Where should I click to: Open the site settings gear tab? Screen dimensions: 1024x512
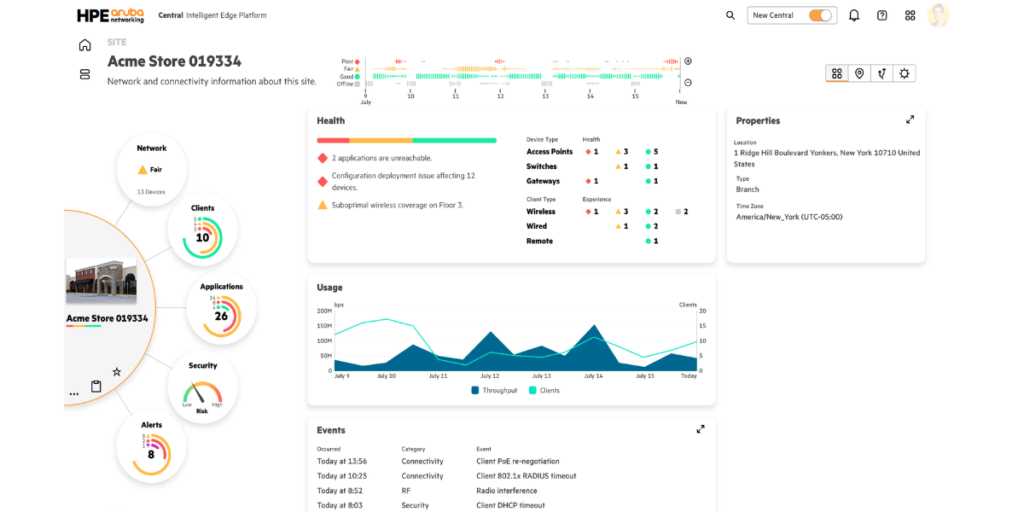[904, 73]
